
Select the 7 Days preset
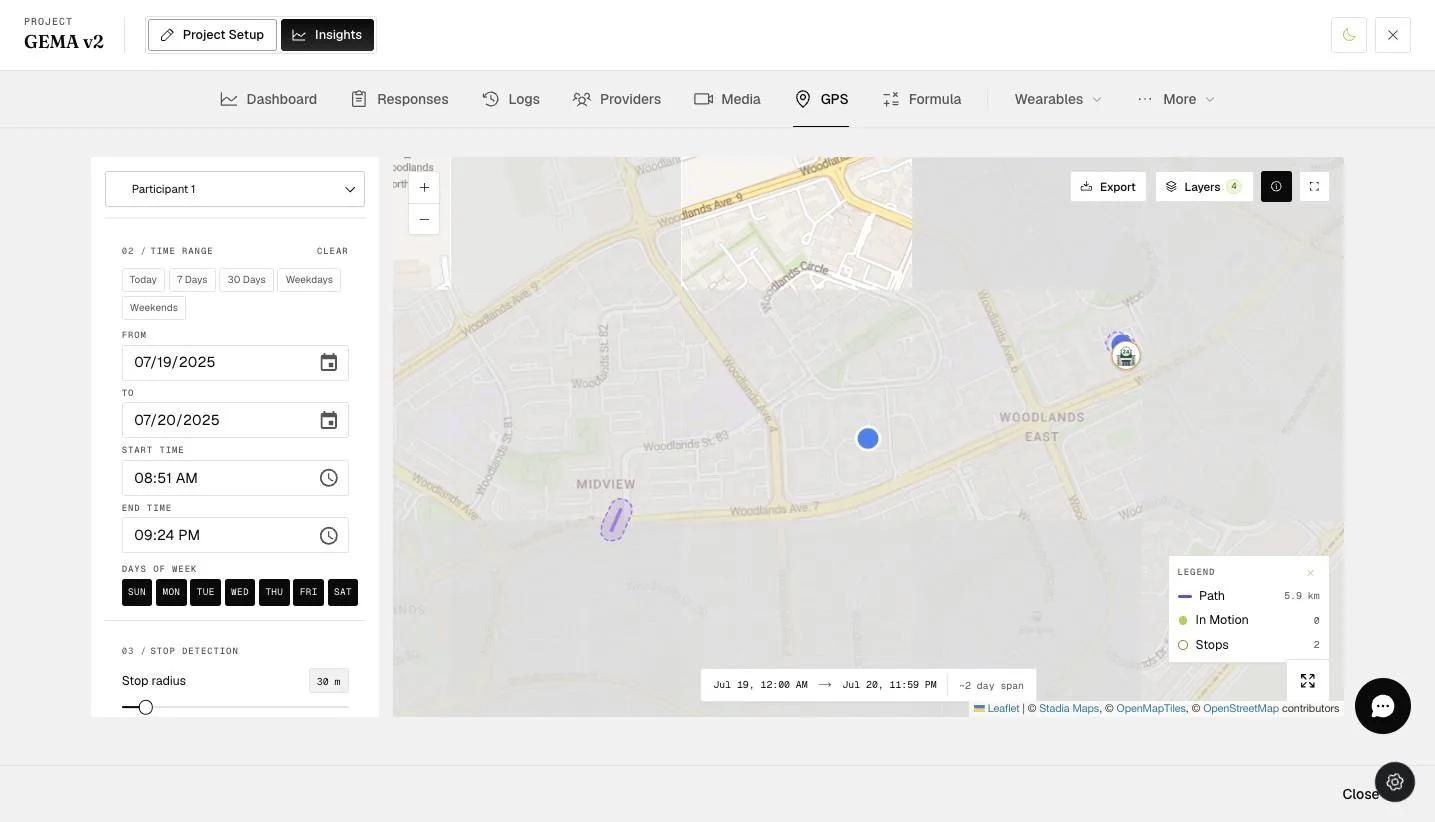tap(192, 280)
